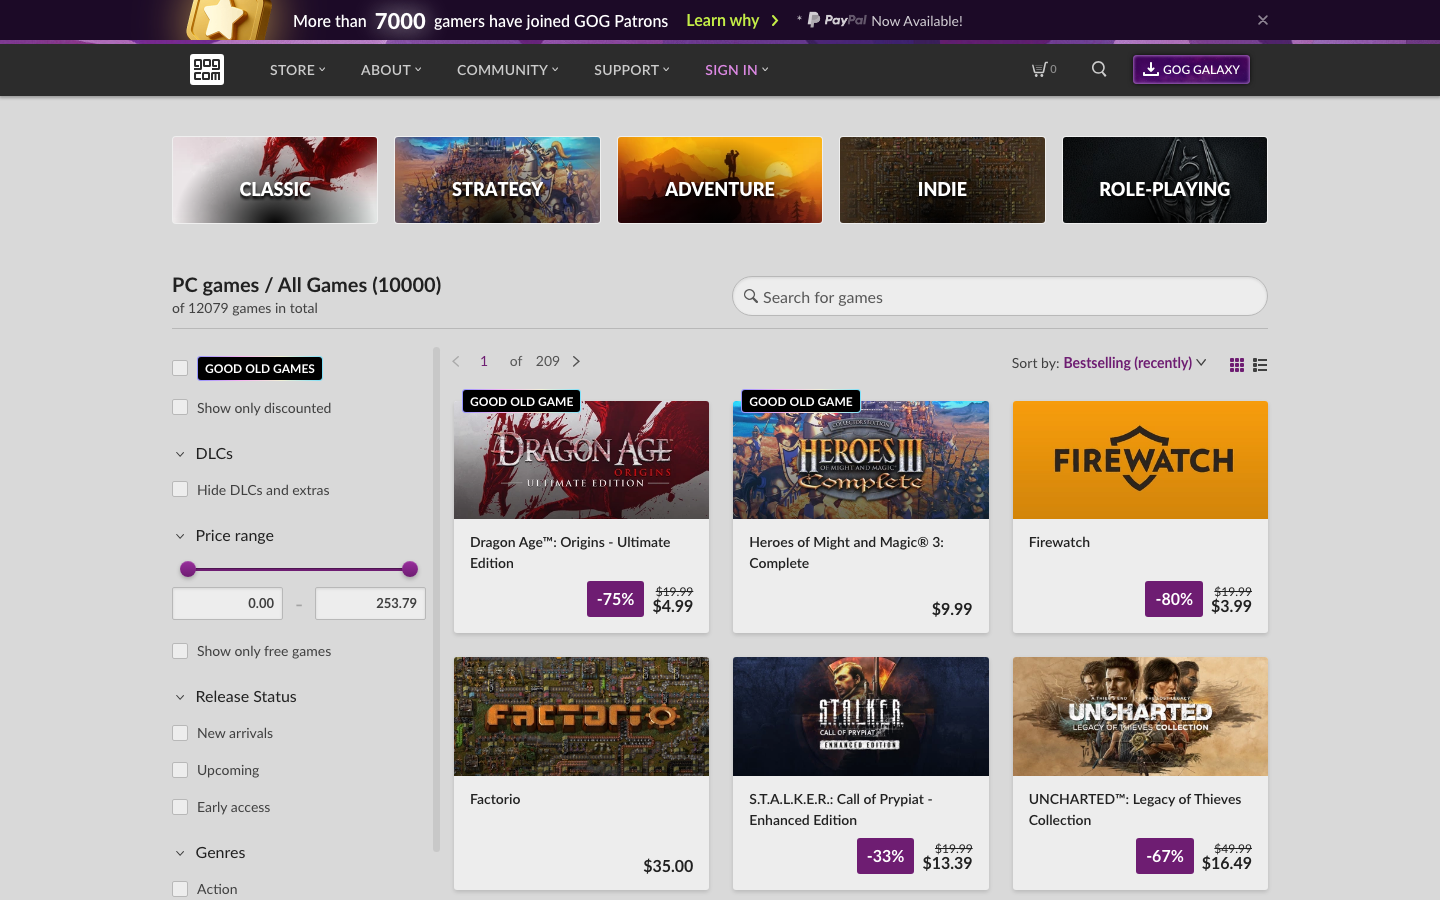Check the New arrivals filter
Image resolution: width=1440 pixels, height=900 pixels.
[180, 733]
